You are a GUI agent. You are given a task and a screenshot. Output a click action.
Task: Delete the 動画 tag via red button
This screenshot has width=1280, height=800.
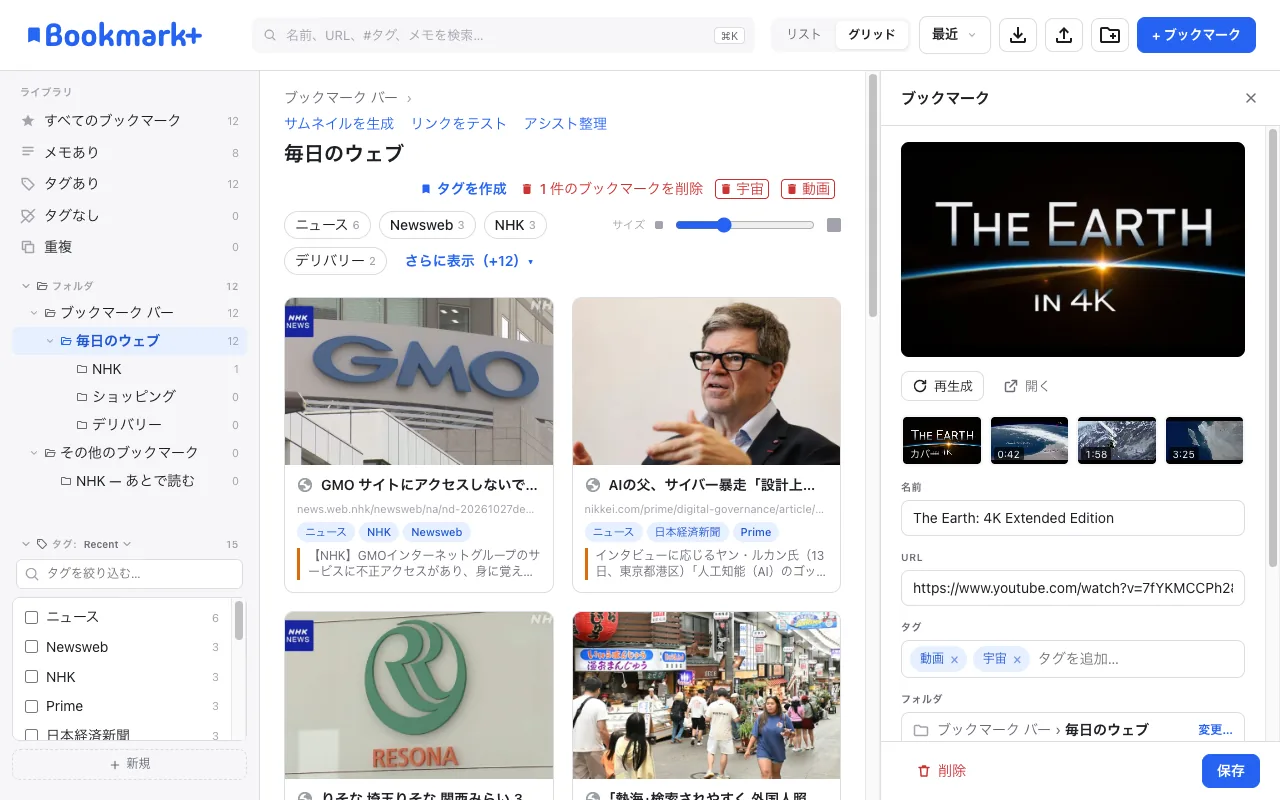coord(808,189)
